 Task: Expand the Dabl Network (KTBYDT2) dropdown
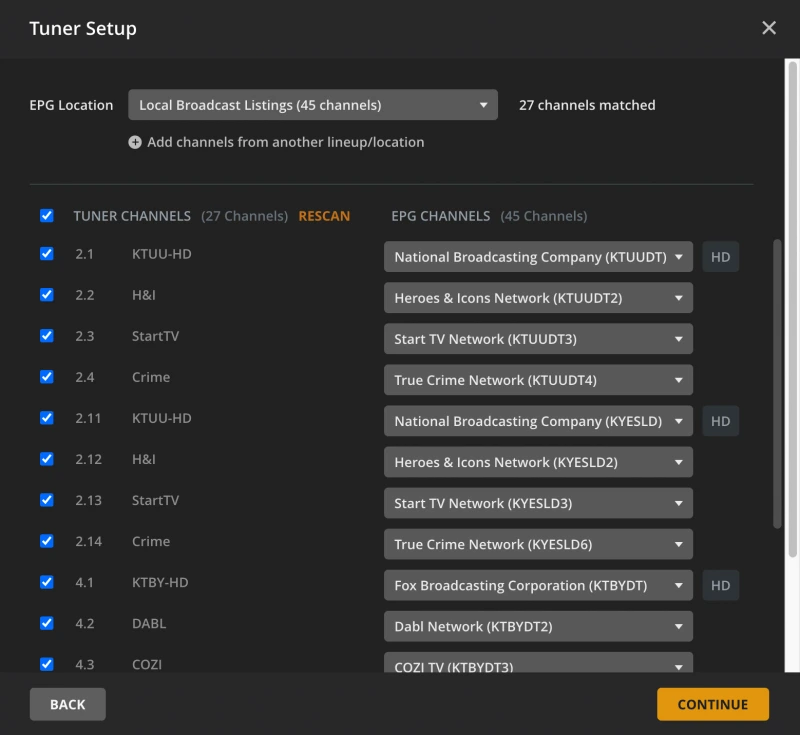tap(538, 627)
